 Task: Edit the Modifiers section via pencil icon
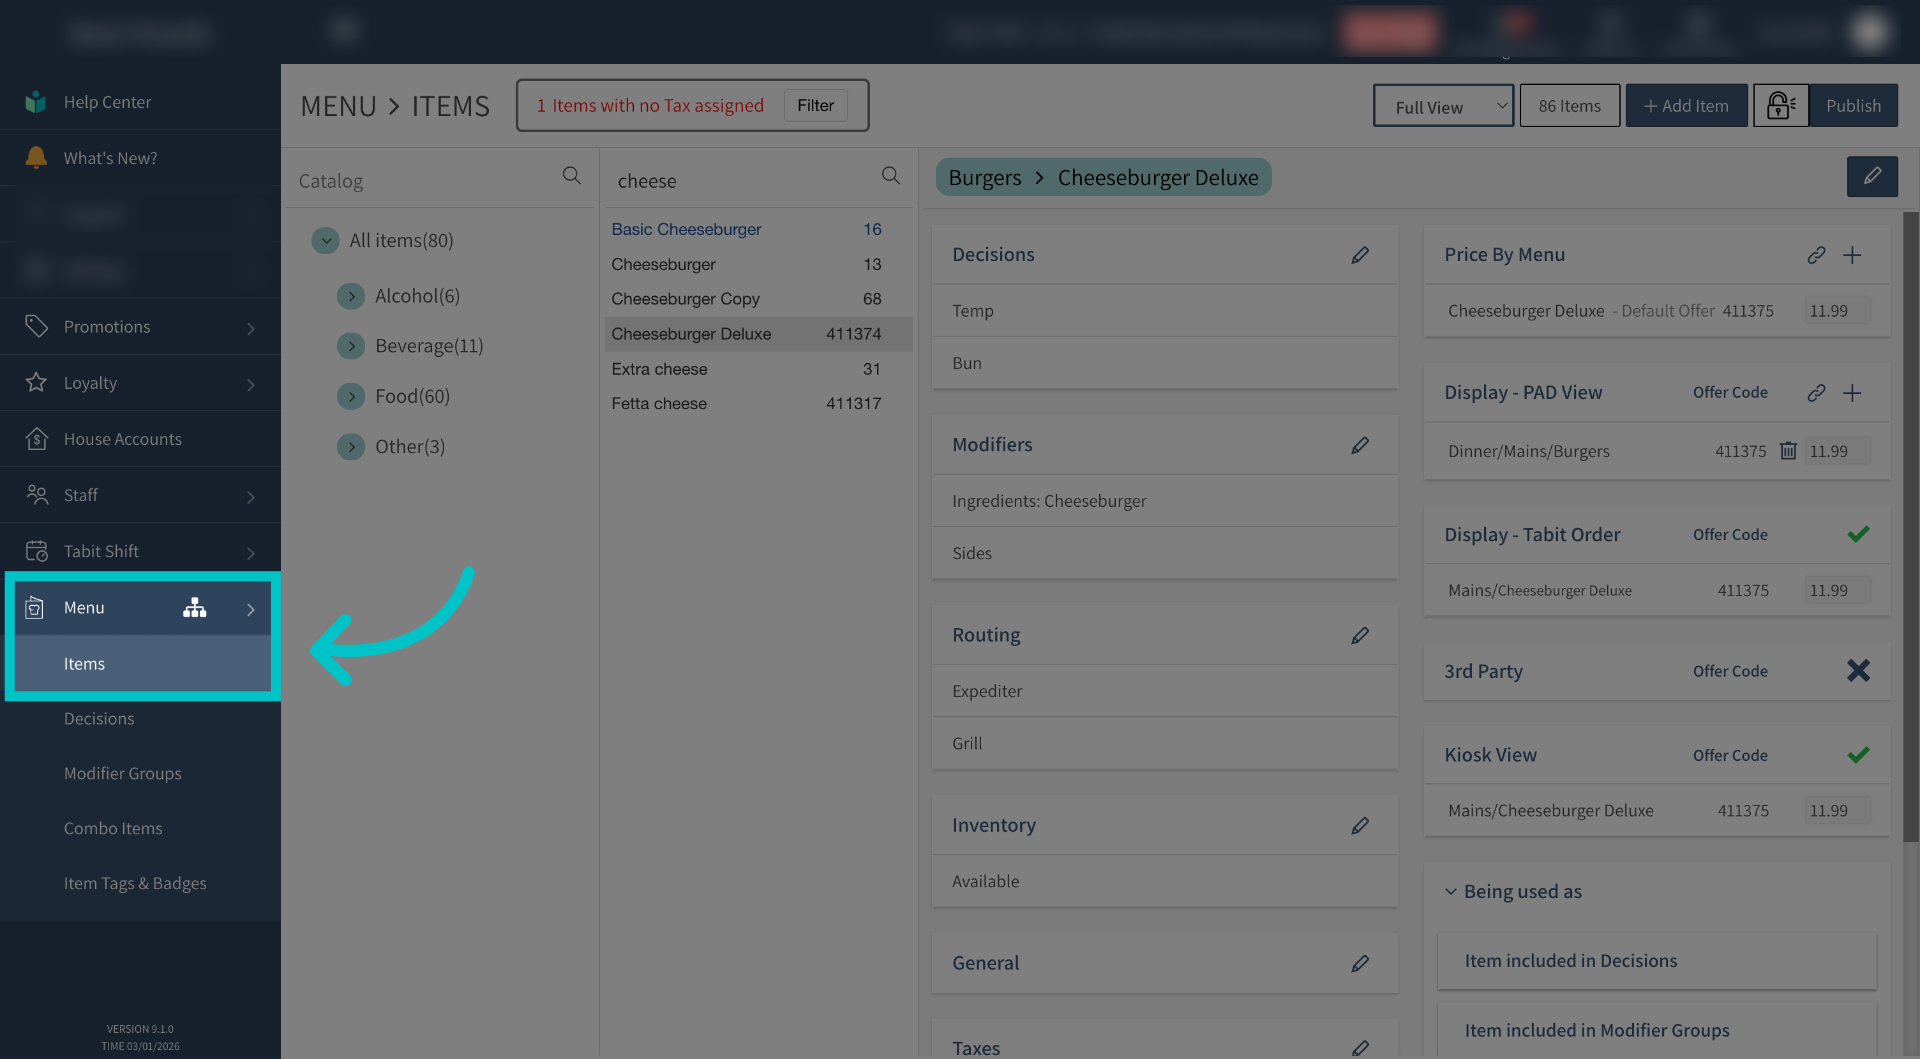[x=1360, y=445]
